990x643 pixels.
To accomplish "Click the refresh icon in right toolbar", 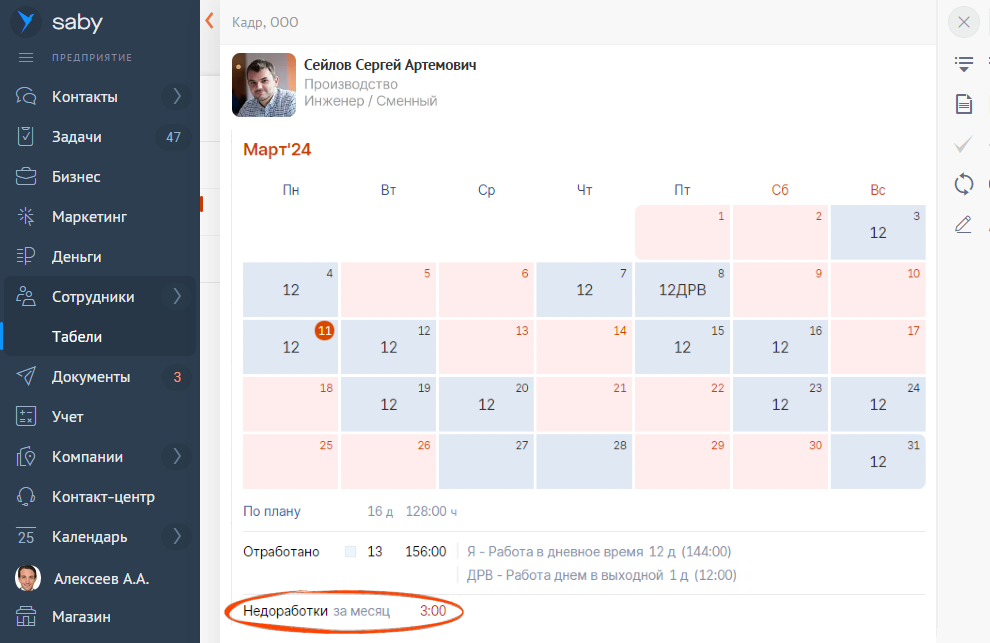I will click(964, 184).
